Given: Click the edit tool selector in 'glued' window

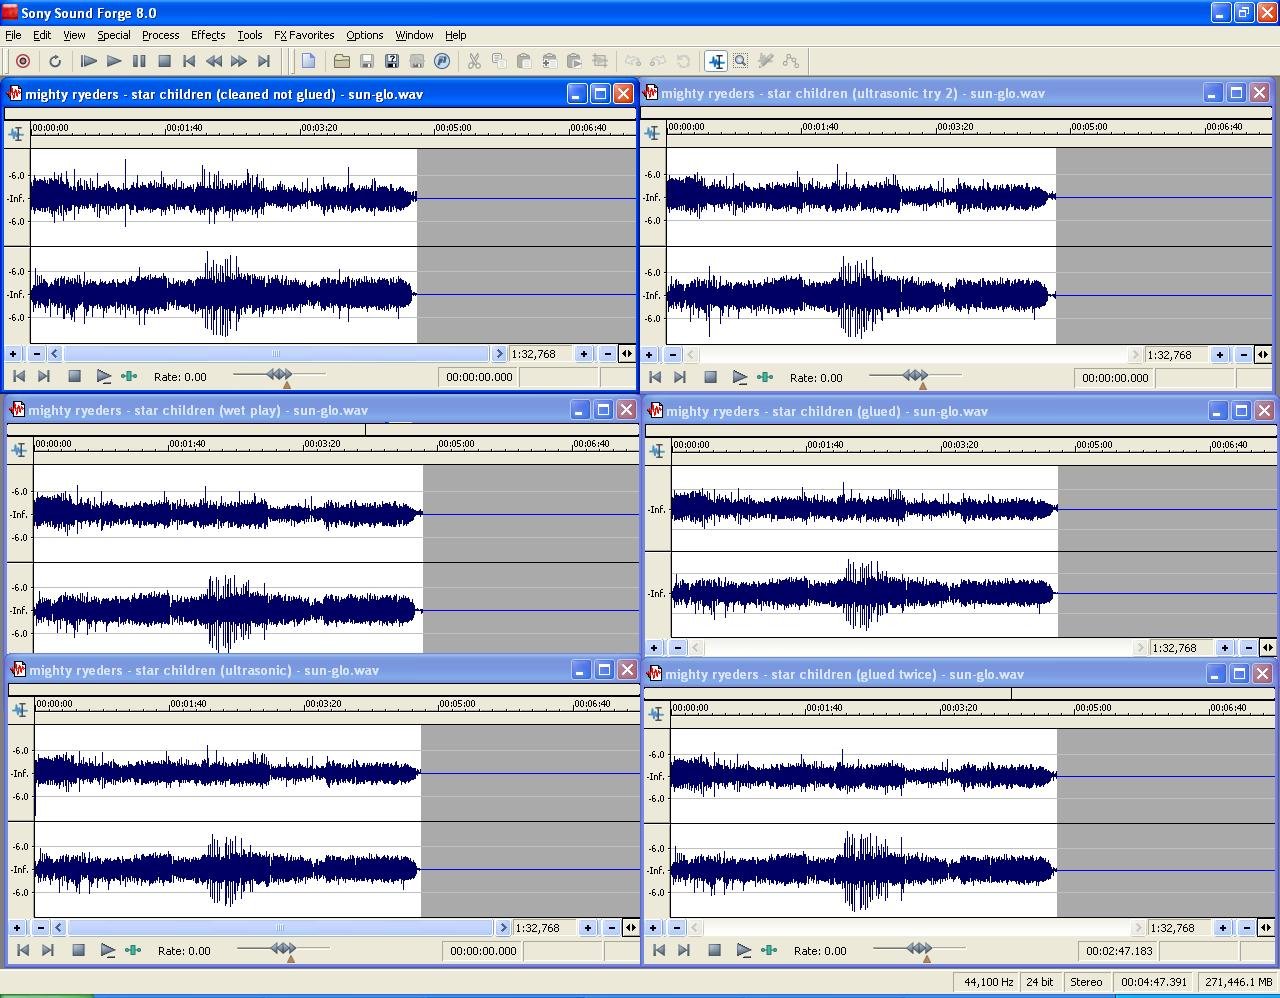Looking at the screenshot, I should (657, 451).
